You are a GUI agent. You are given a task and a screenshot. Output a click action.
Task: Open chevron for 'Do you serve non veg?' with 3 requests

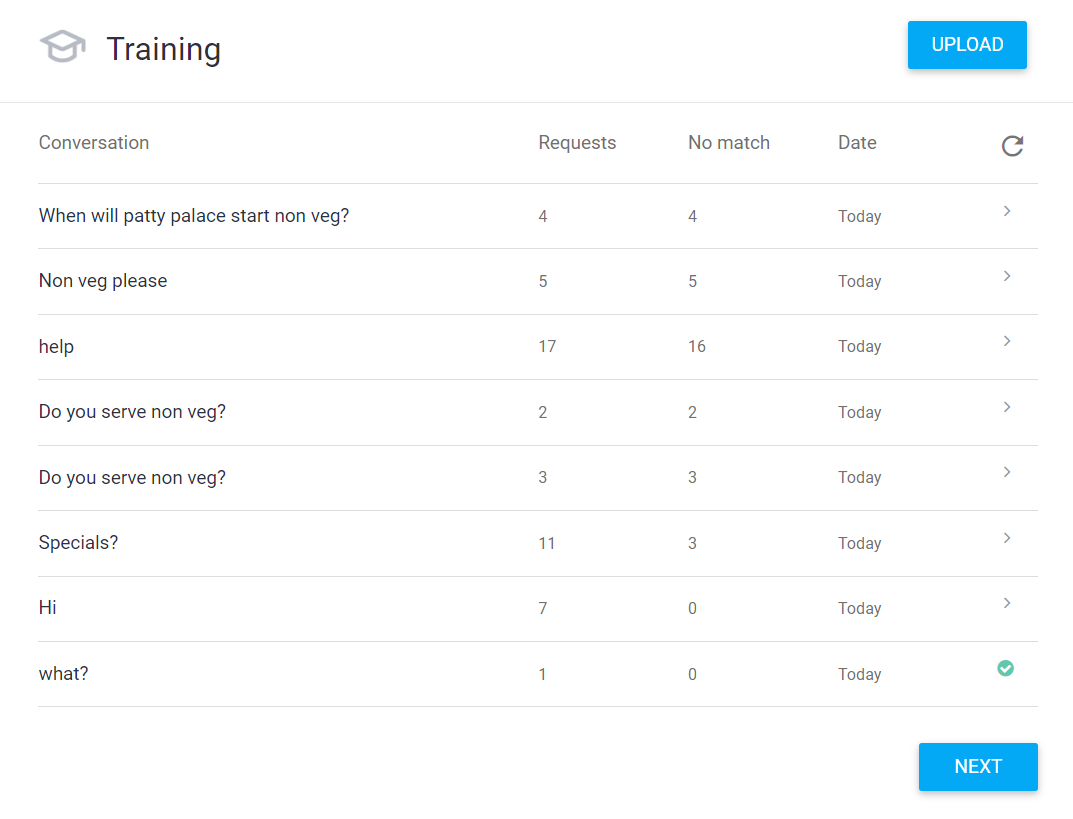(1007, 472)
